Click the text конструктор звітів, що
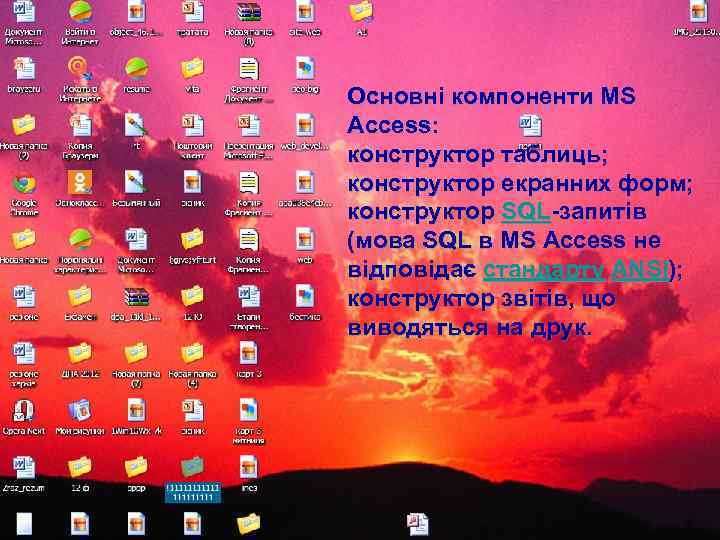The image size is (720, 540). (x=481, y=299)
